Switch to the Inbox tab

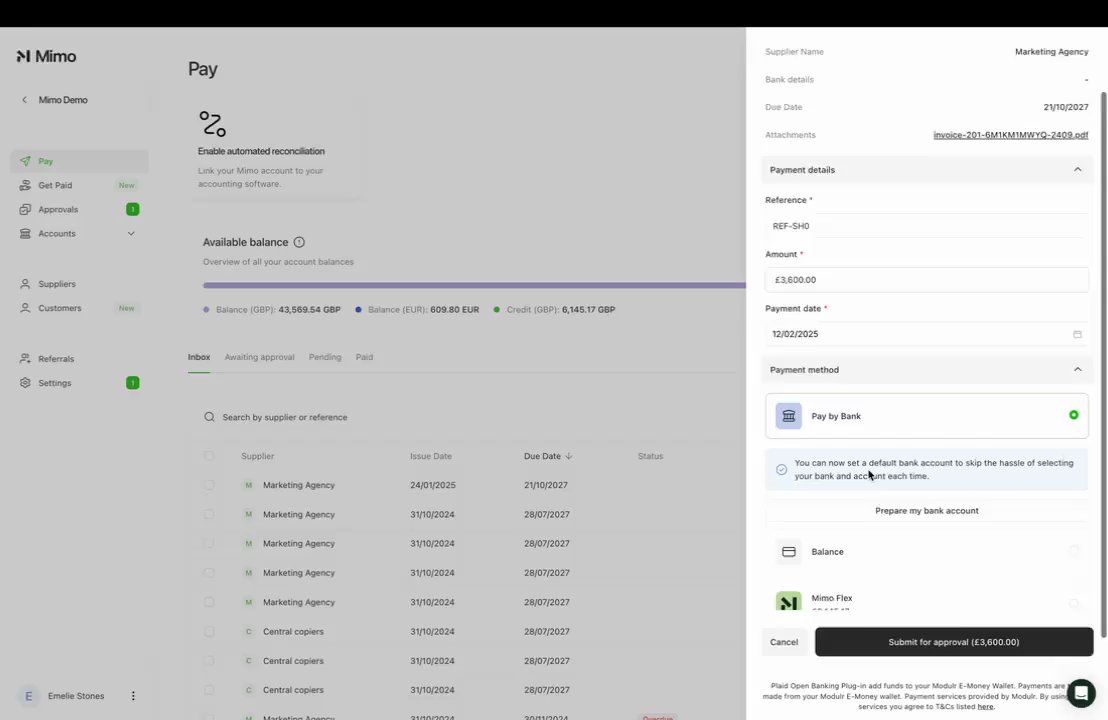tap(199, 357)
